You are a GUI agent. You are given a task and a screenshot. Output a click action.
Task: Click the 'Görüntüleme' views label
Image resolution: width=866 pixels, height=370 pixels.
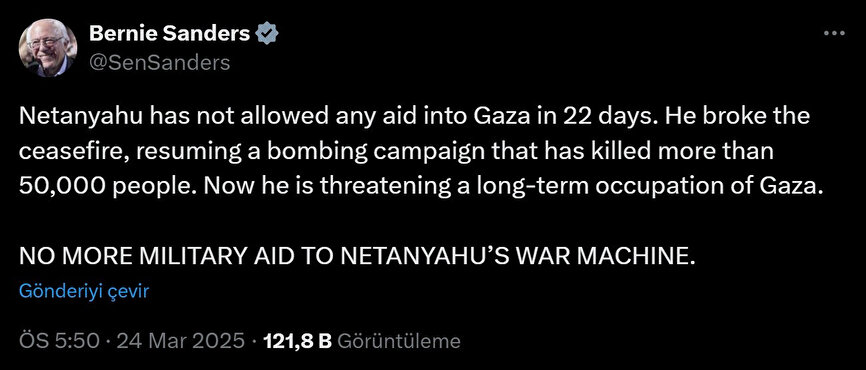[398, 341]
